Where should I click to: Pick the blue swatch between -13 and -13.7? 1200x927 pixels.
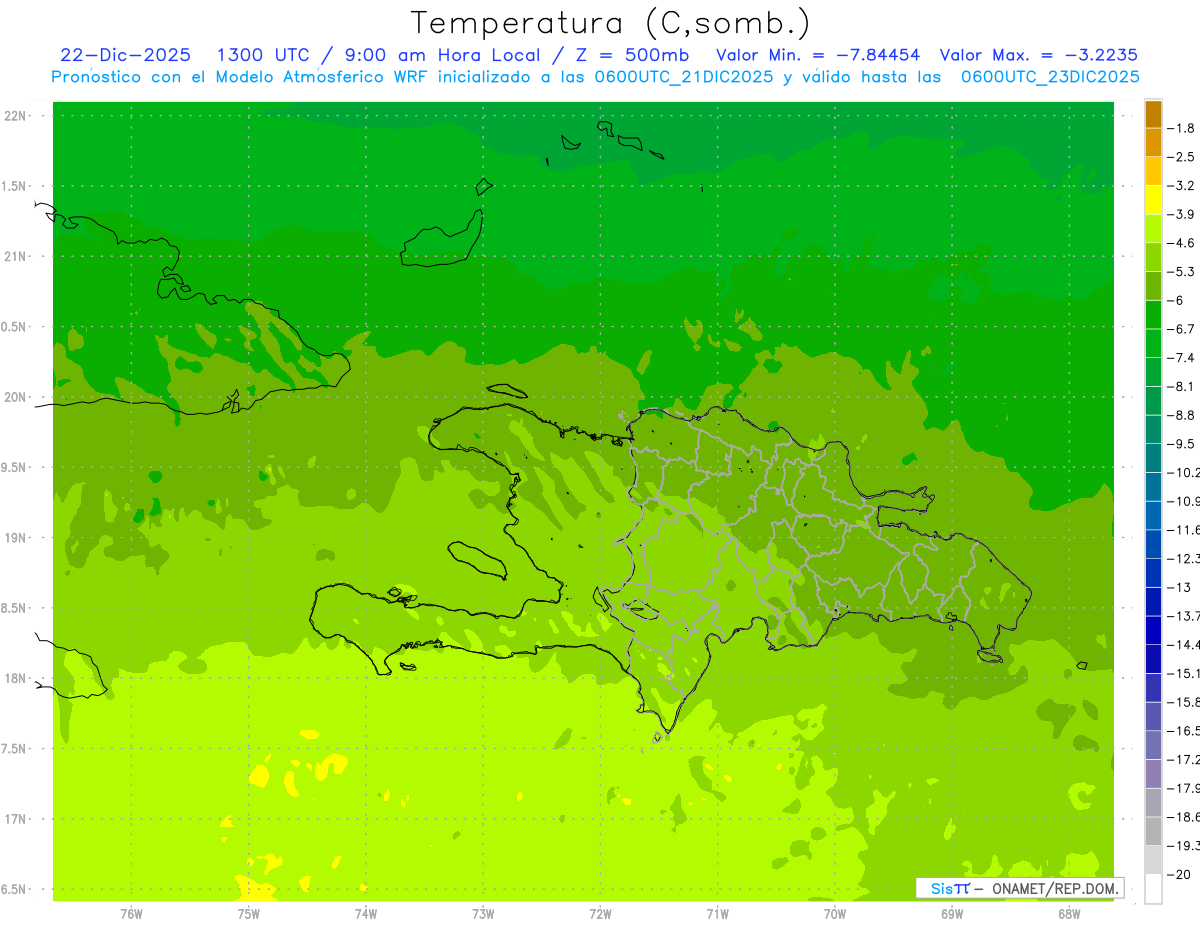1153,602
